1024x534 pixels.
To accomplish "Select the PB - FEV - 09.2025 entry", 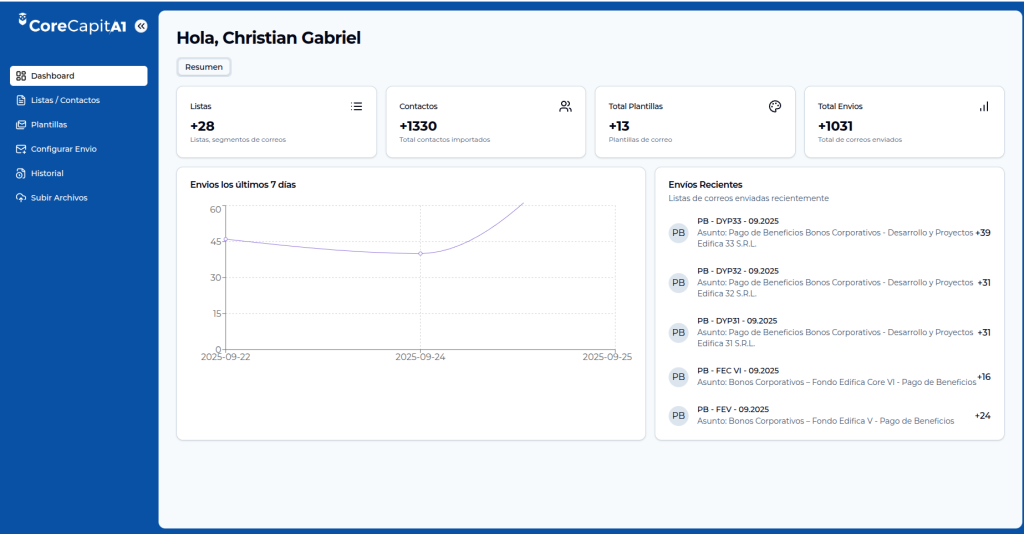I will point(733,409).
